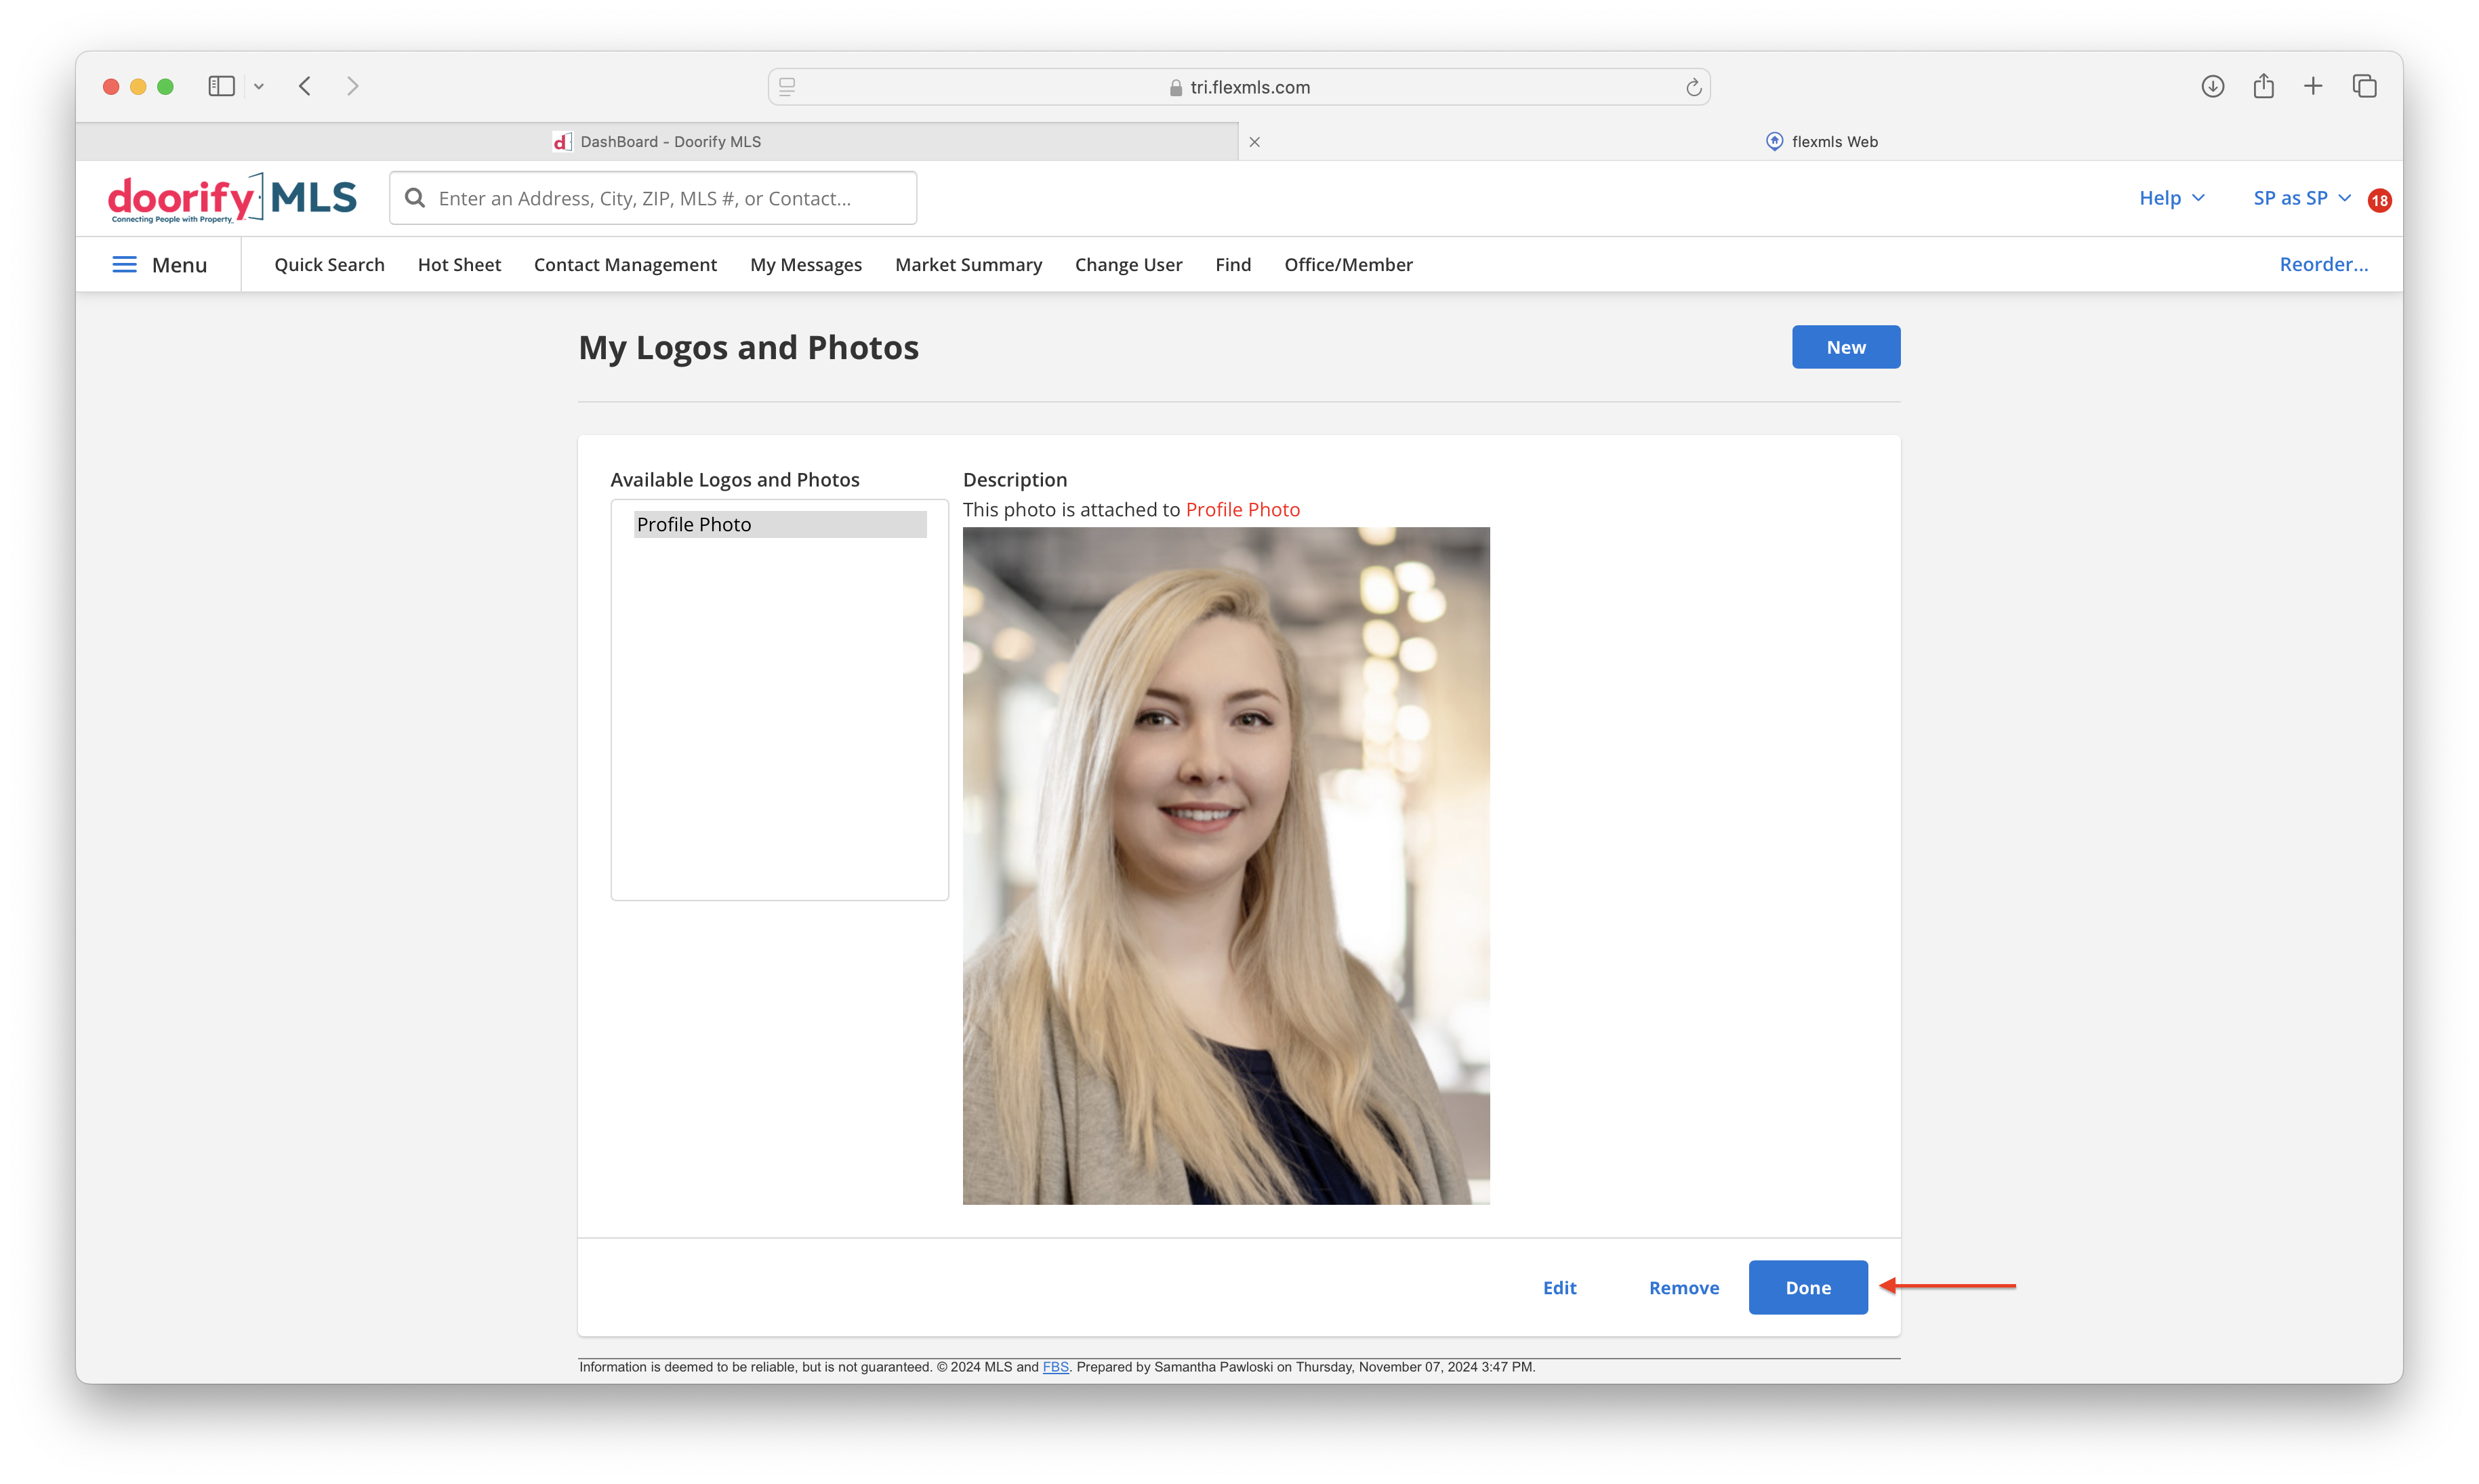Image resolution: width=2479 pixels, height=1484 pixels.
Task: Expand the Help dropdown
Action: point(2171,198)
